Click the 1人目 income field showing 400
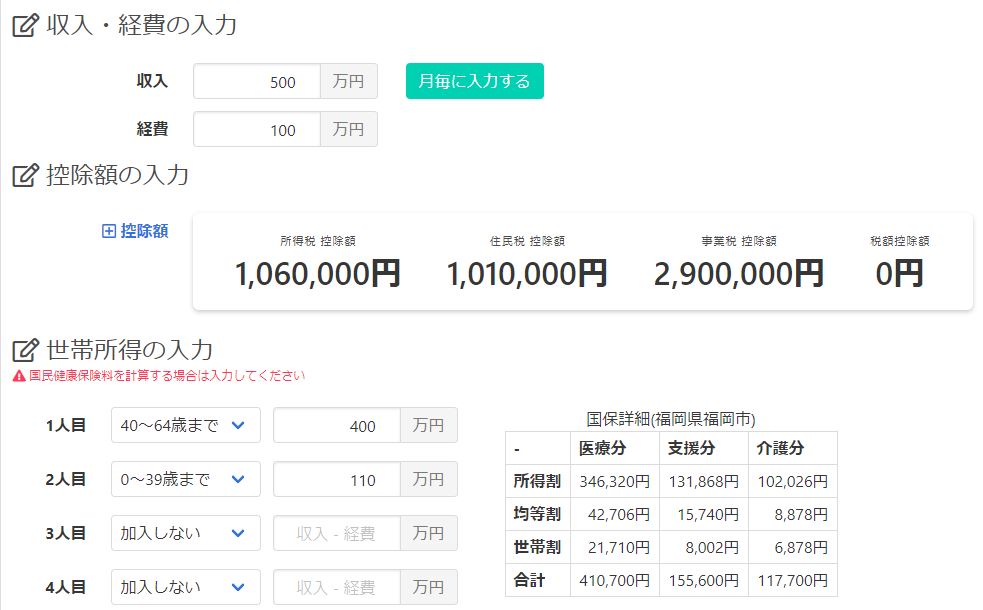The image size is (983, 610). click(337, 425)
